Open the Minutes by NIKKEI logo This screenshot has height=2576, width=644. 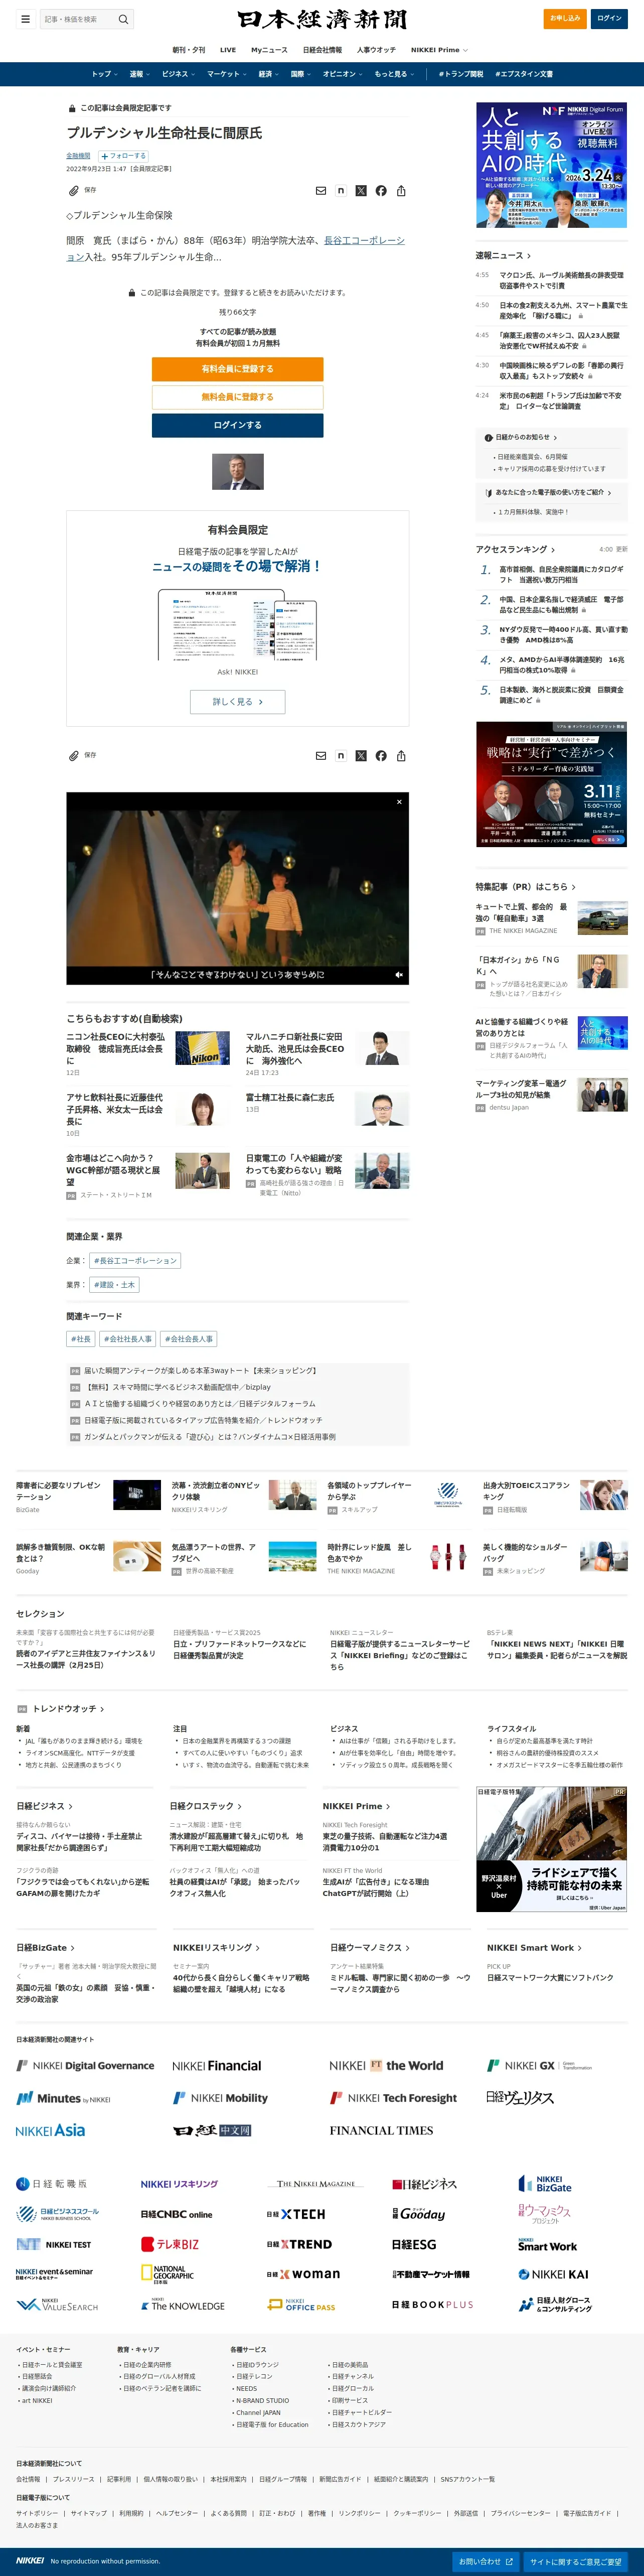[63, 2098]
